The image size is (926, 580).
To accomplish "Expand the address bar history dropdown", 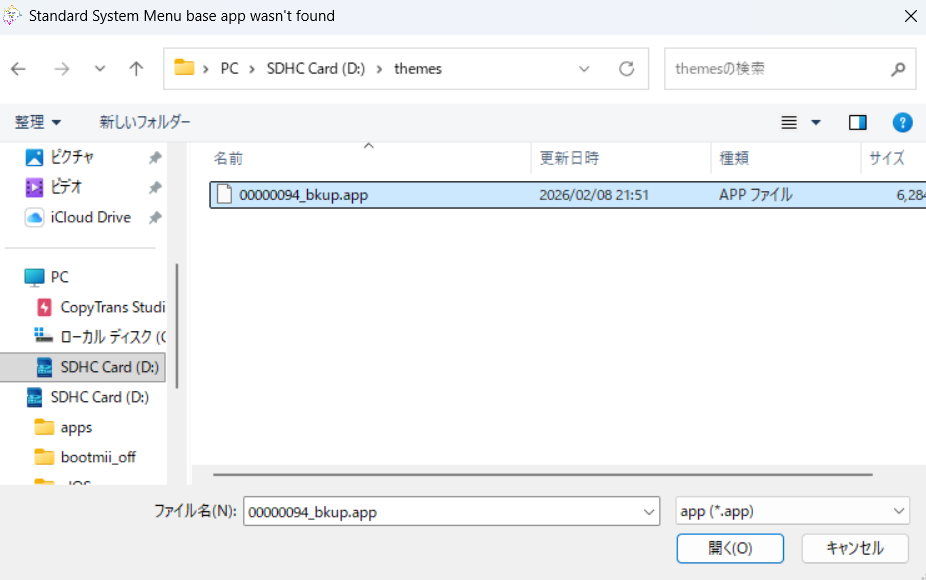I will tap(585, 69).
